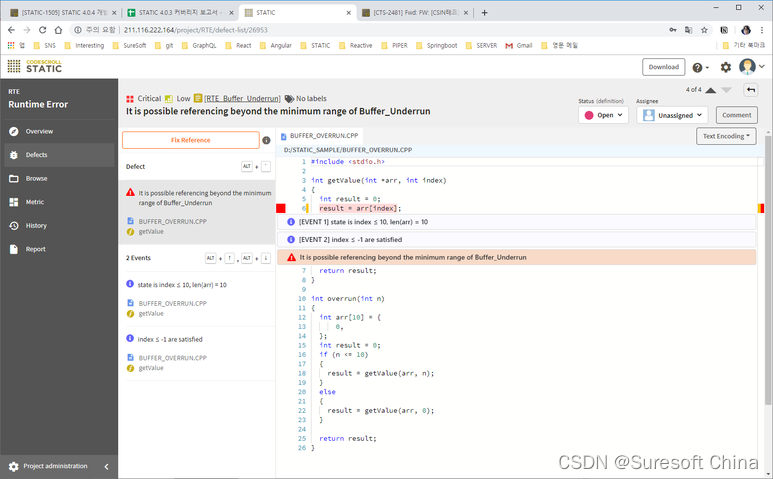Click the red scrollbar defect marker

[x=761, y=208]
